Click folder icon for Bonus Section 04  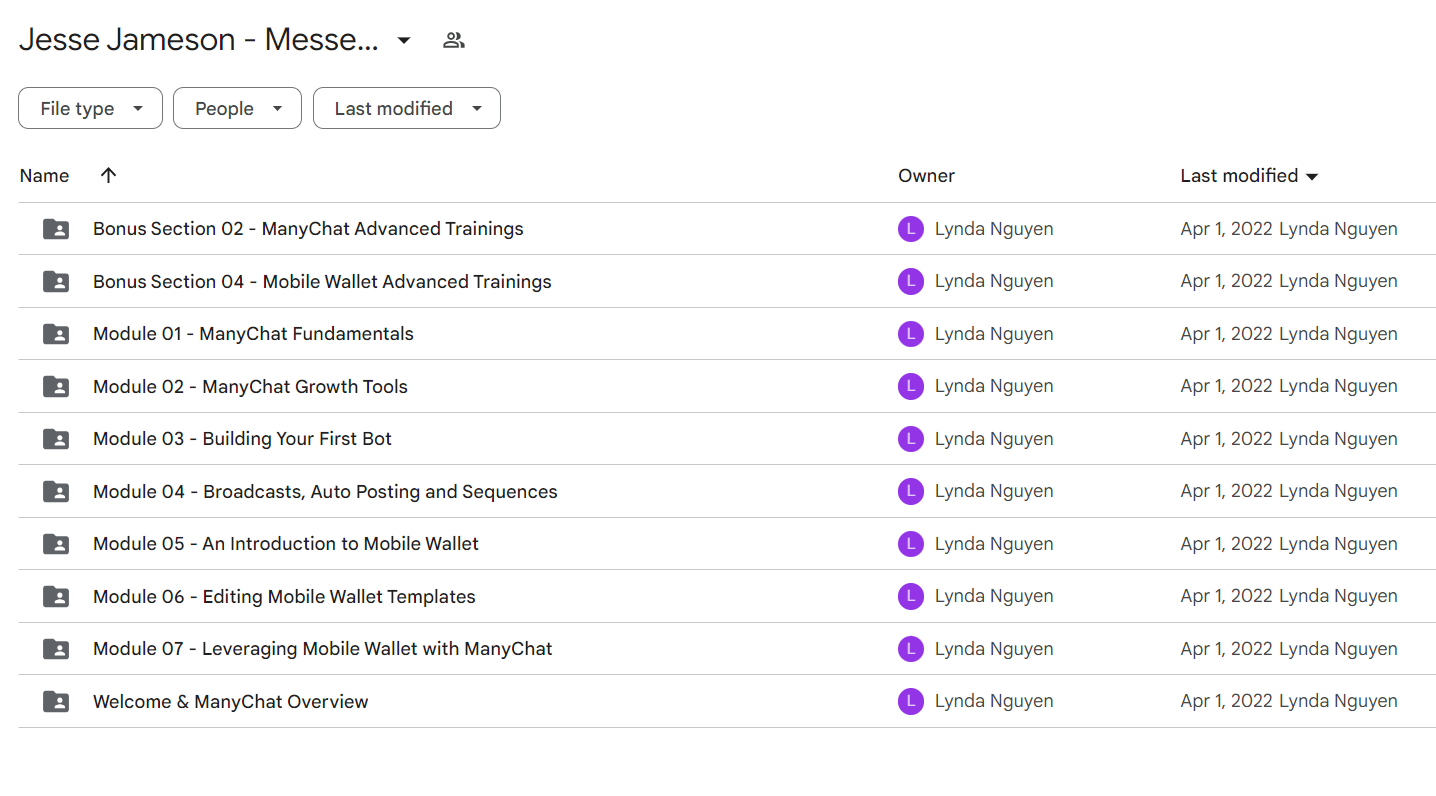[56, 282]
